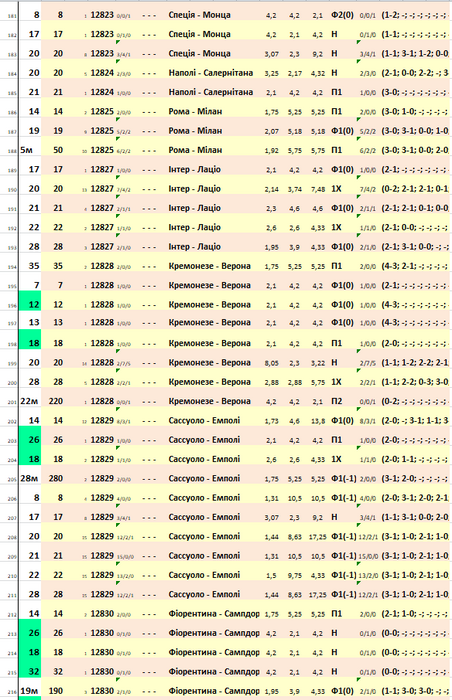452x700 pixels.
Task: Click 'Фіорентина - Сампдор' in row 212
Action: (x=213, y=613)
